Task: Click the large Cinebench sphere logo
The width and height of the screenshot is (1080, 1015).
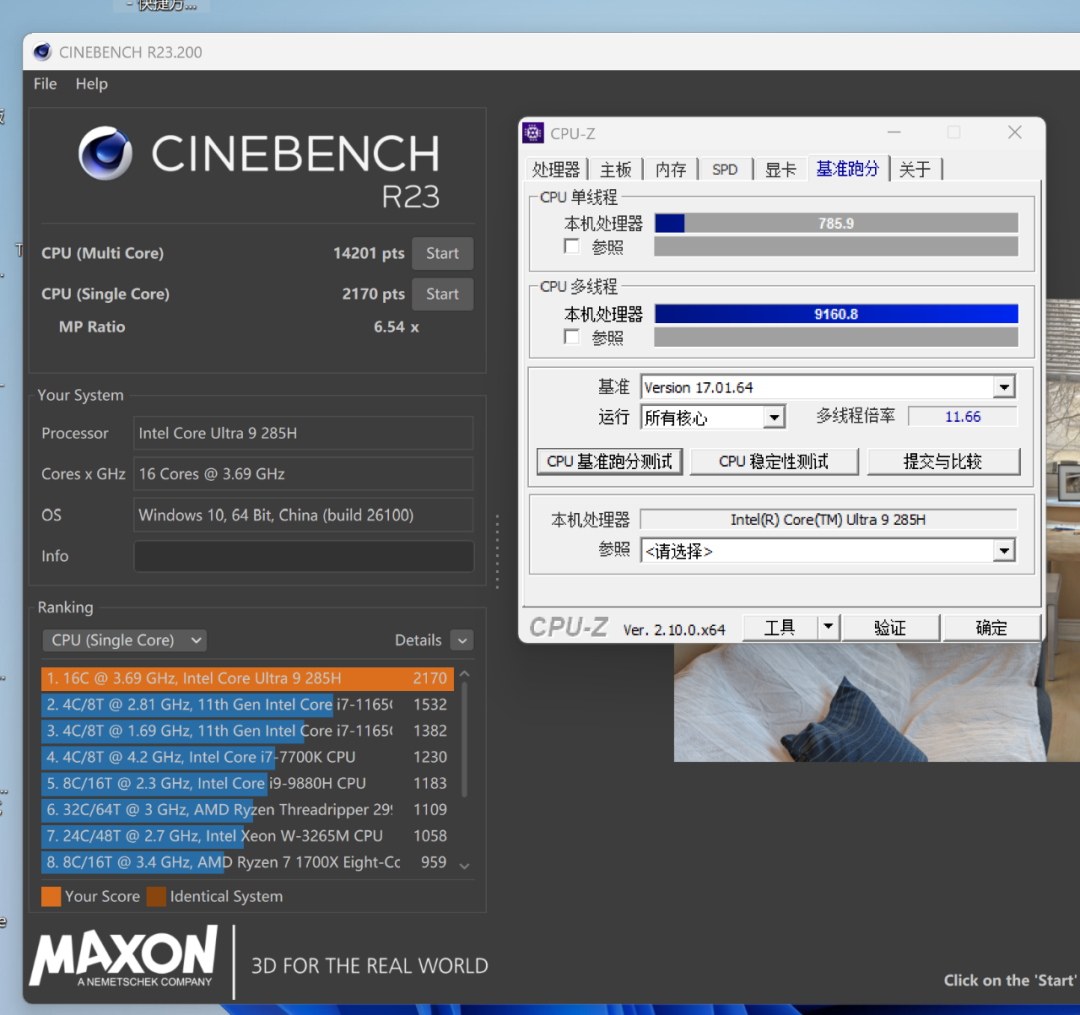Action: tap(105, 153)
